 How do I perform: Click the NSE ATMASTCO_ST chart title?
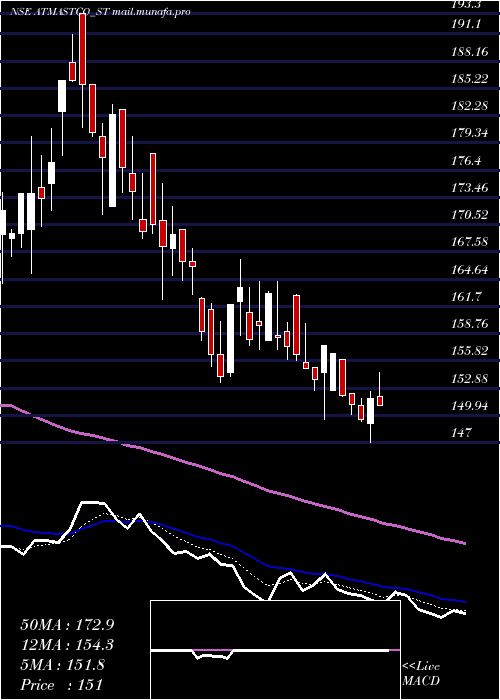tap(101, 12)
